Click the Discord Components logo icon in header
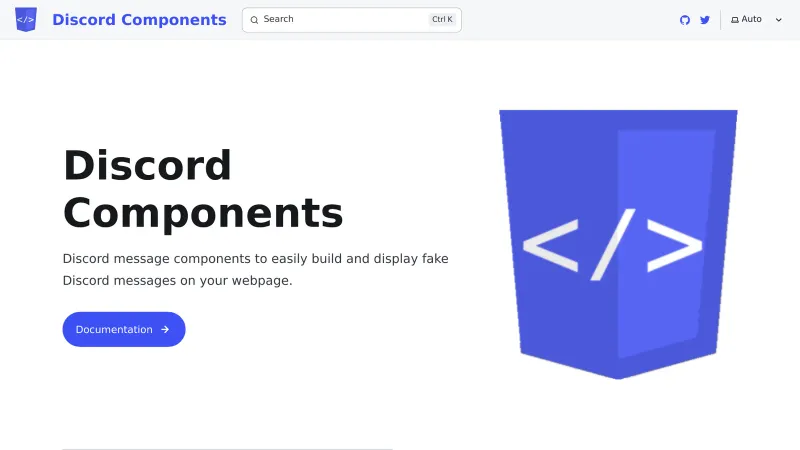The image size is (800, 450). click(26, 19)
